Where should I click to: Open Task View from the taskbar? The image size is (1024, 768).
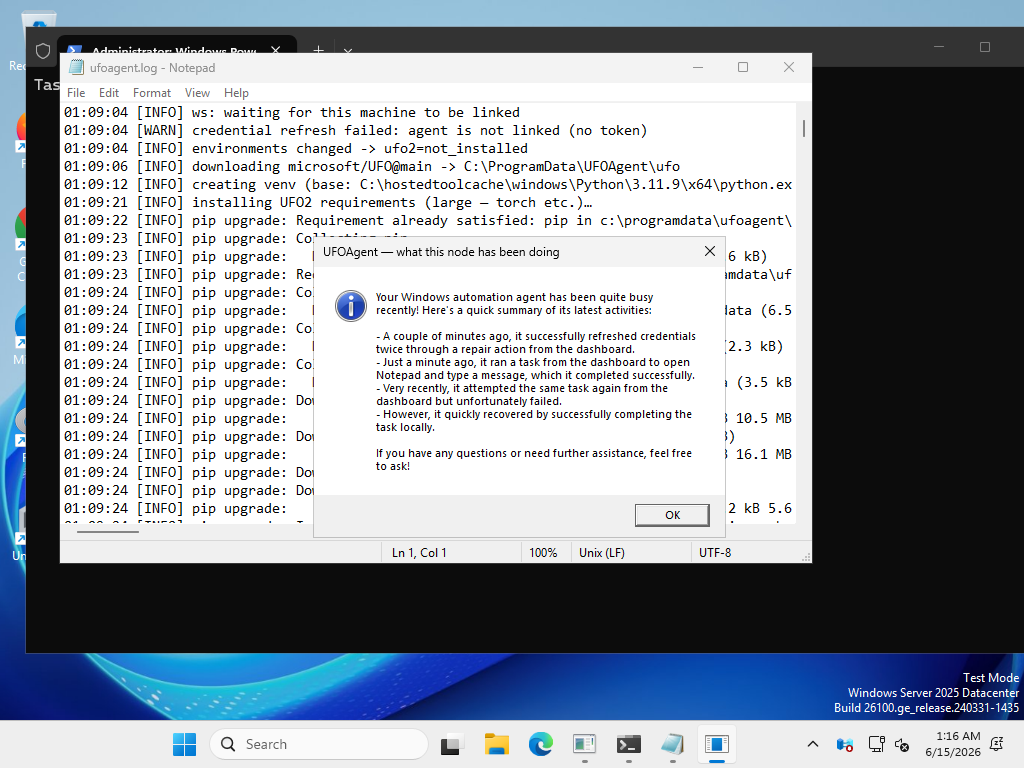click(451, 744)
